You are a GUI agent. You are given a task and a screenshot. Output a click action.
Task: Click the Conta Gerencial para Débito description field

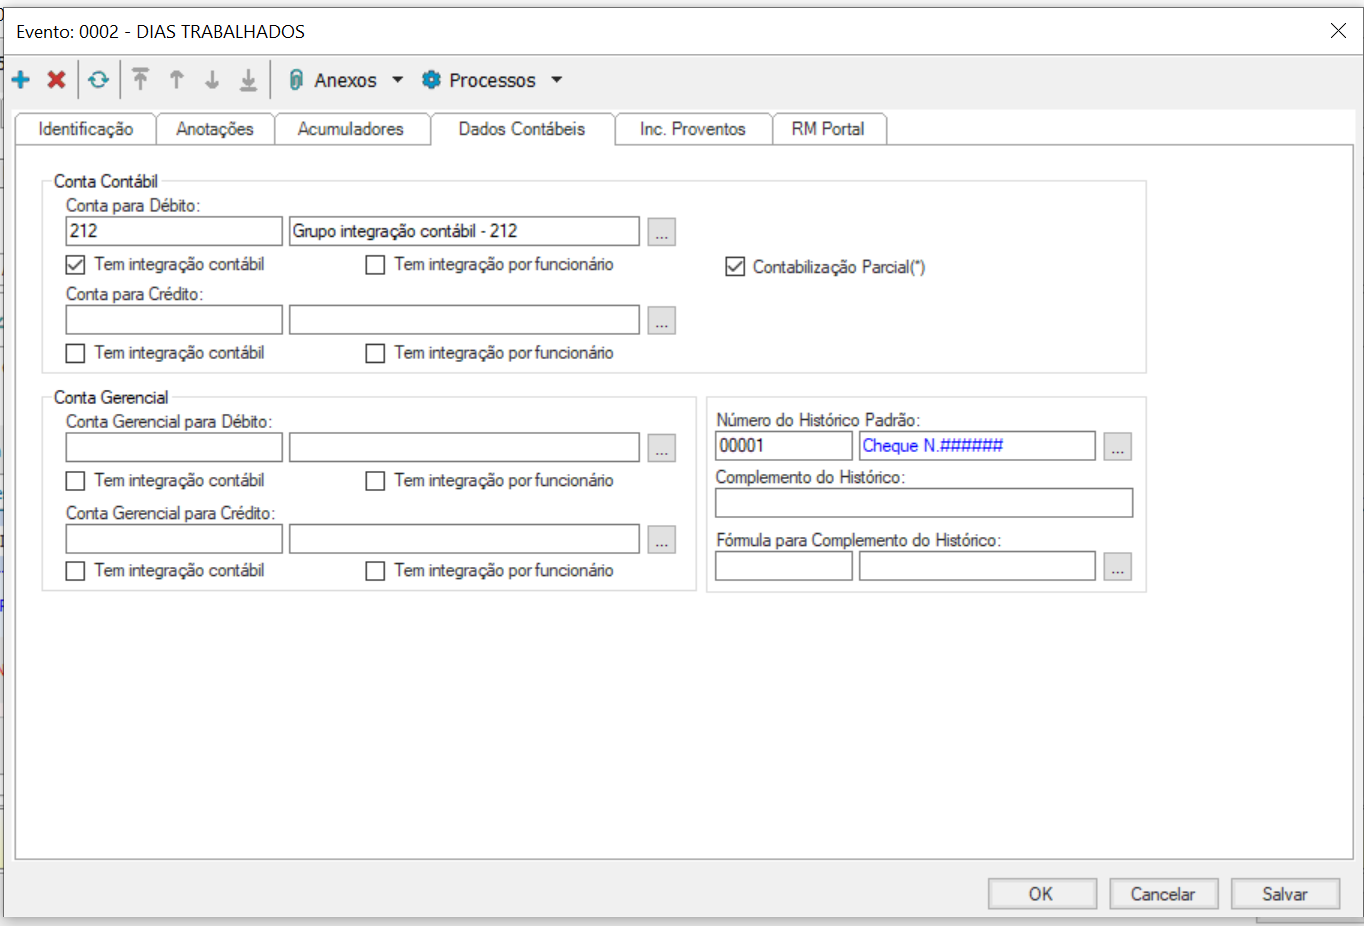tap(464, 447)
